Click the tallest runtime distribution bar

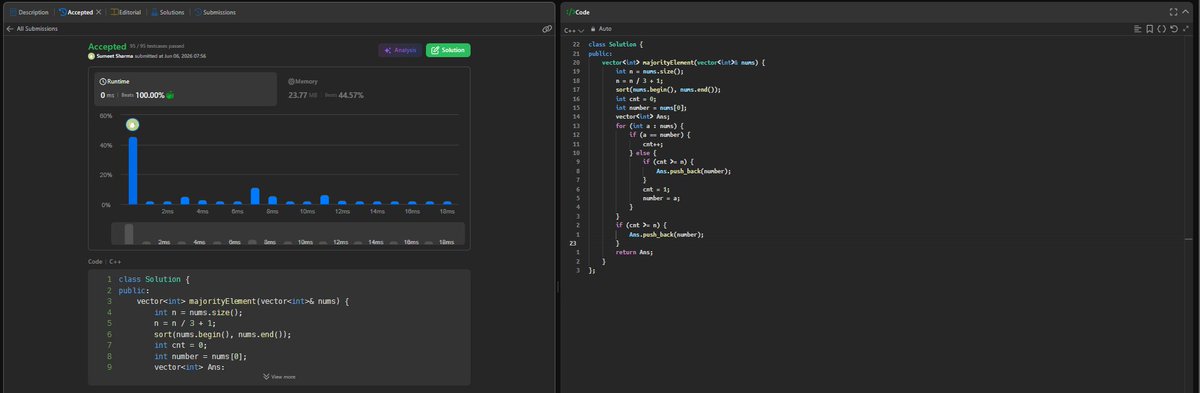132,171
